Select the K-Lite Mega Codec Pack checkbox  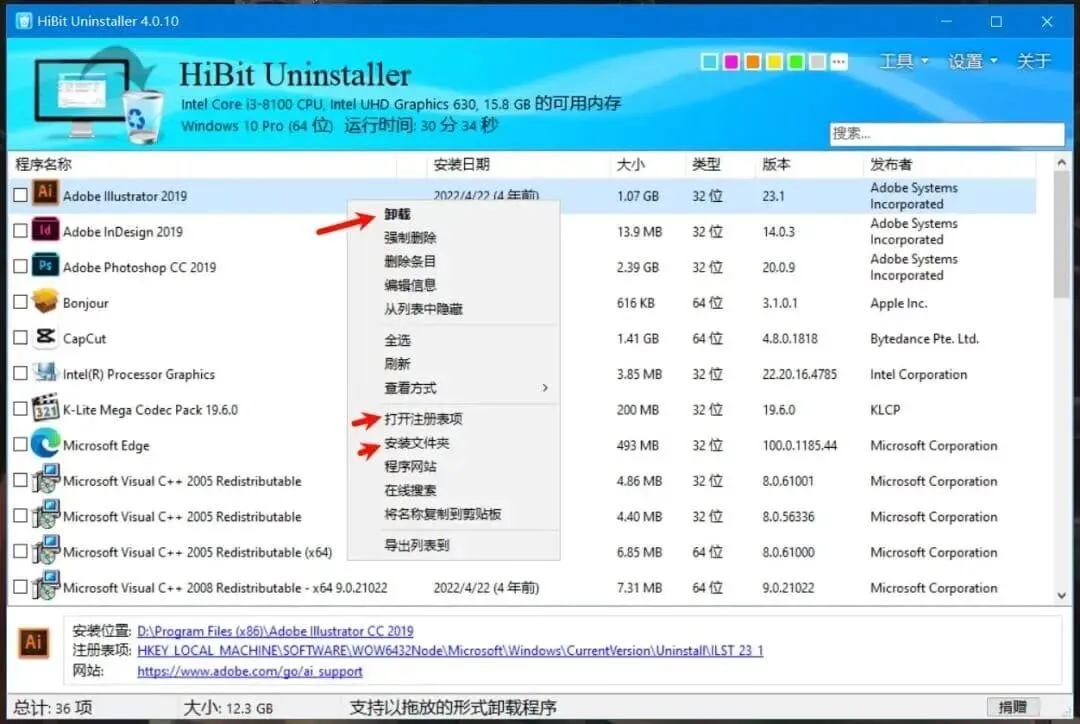click(x=21, y=409)
